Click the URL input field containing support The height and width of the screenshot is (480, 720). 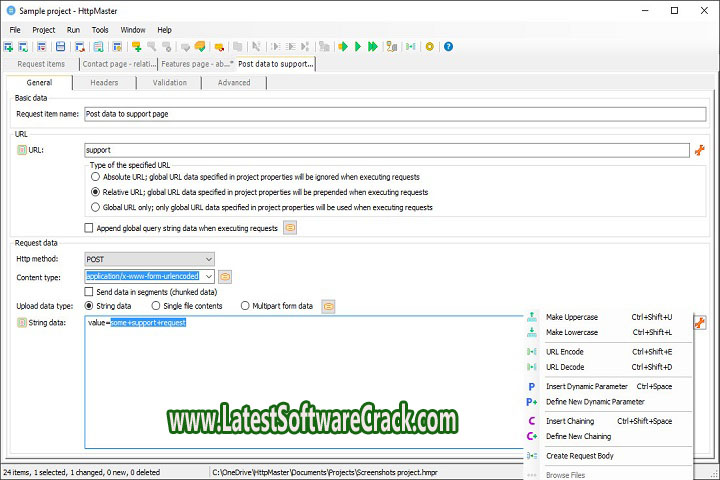pos(387,150)
